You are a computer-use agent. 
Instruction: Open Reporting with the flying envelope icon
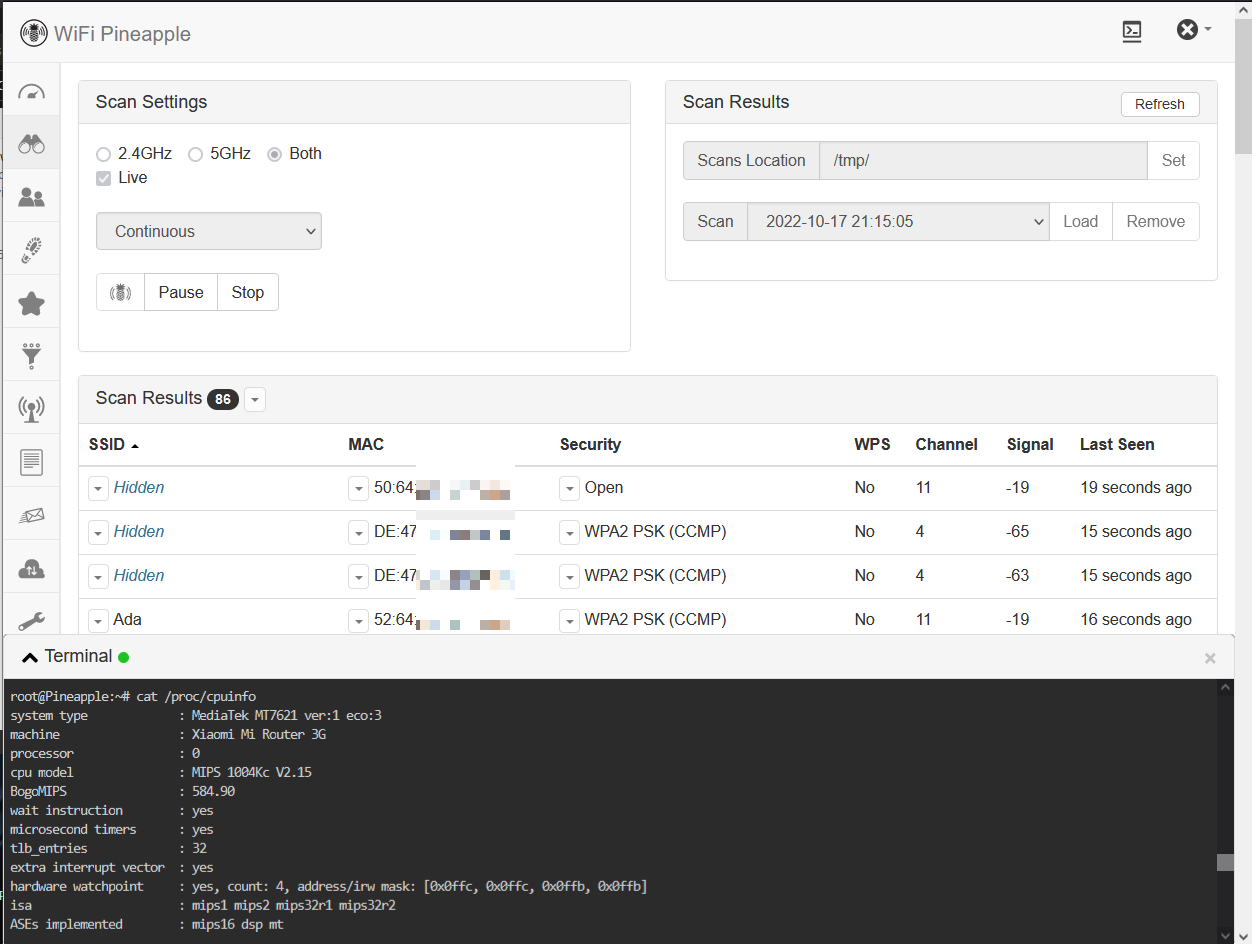coord(32,515)
